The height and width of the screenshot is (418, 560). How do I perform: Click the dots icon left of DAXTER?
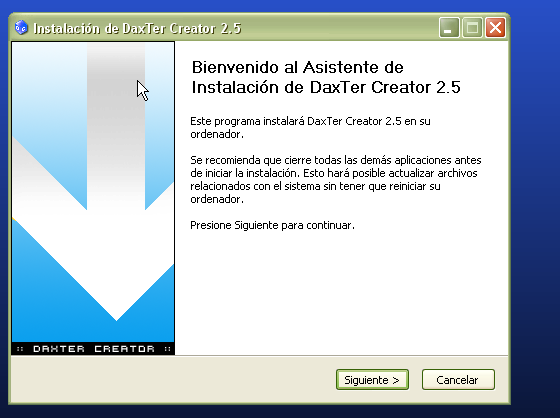point(20,349)
